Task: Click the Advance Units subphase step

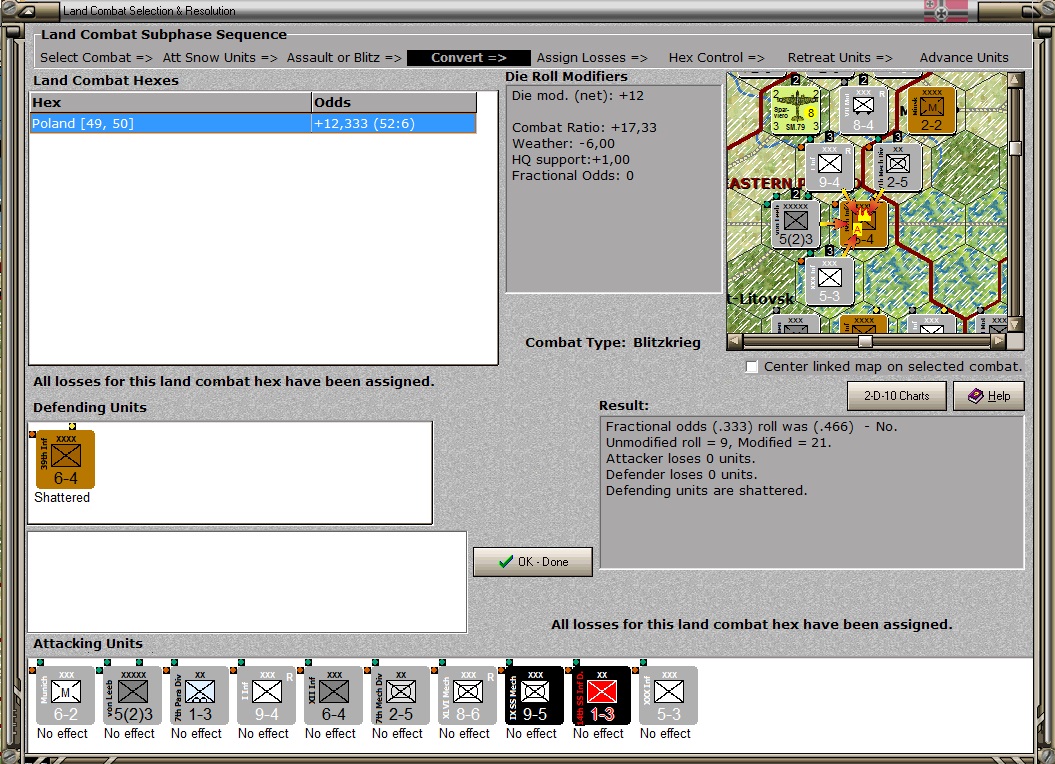Action: [x=964, y=58]
